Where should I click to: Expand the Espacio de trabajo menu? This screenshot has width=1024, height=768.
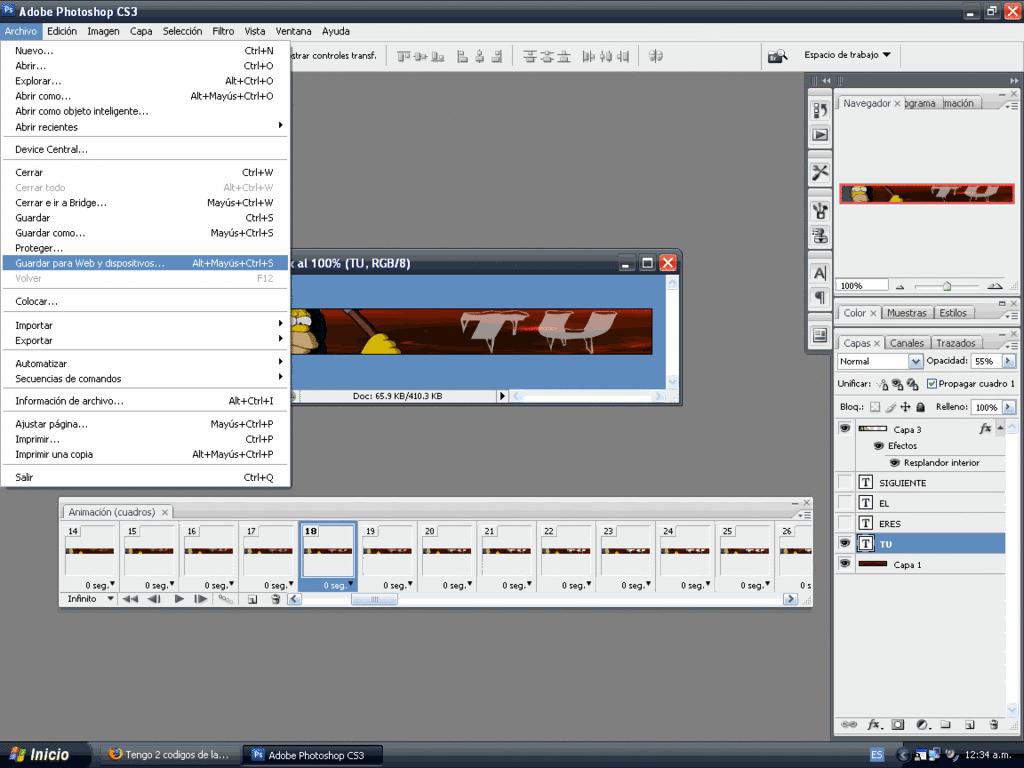coord(846,55)
